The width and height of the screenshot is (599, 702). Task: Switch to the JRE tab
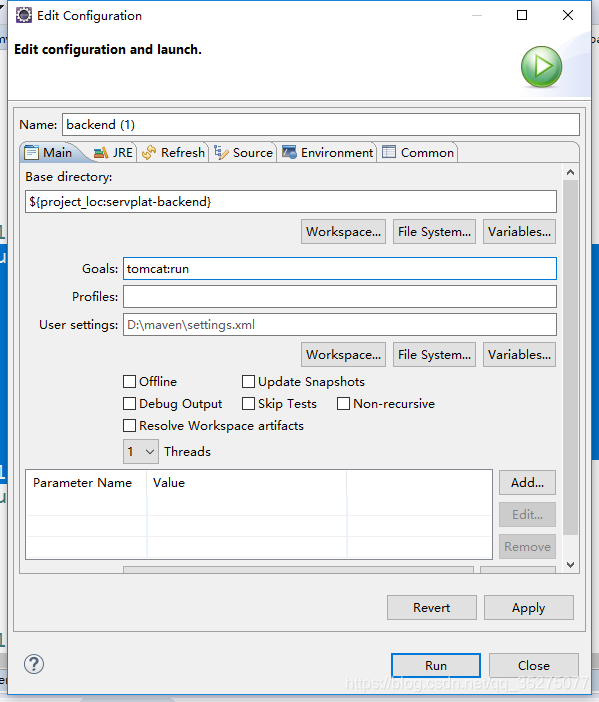coord(113,153)
